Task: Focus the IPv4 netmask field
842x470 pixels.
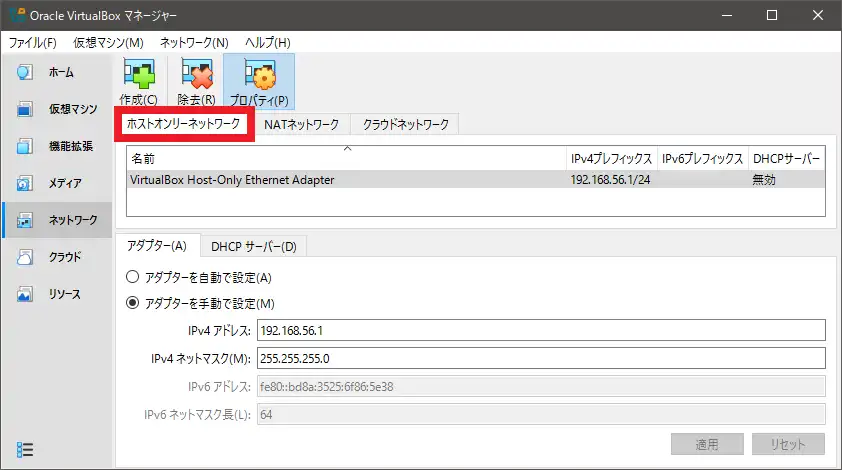Action: [x=541, y=358]
